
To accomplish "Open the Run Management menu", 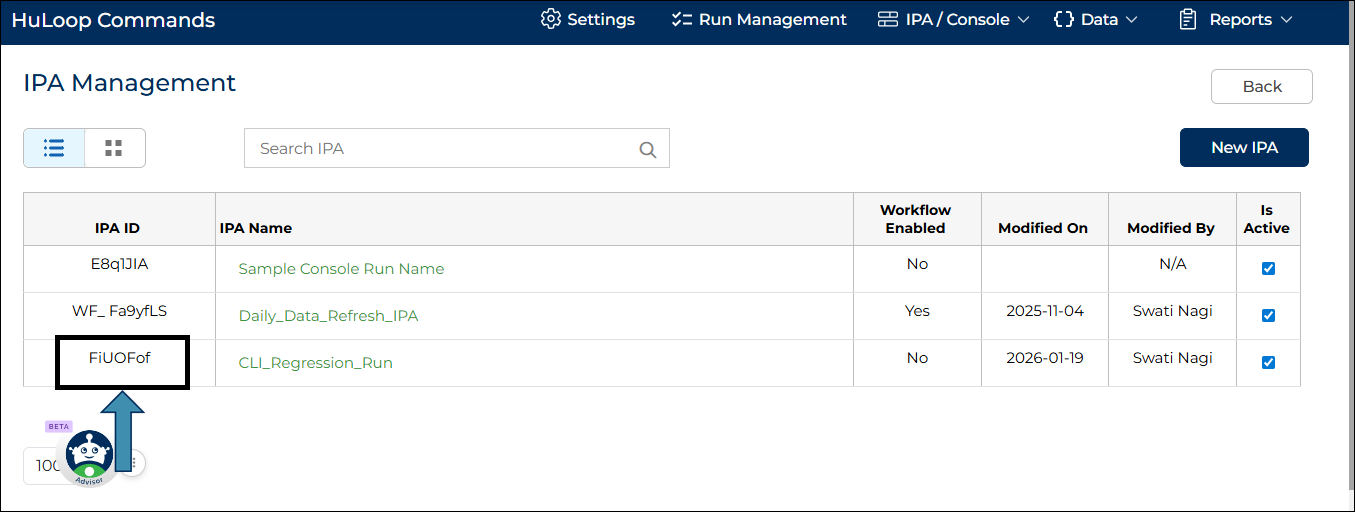I will point(772,19).
